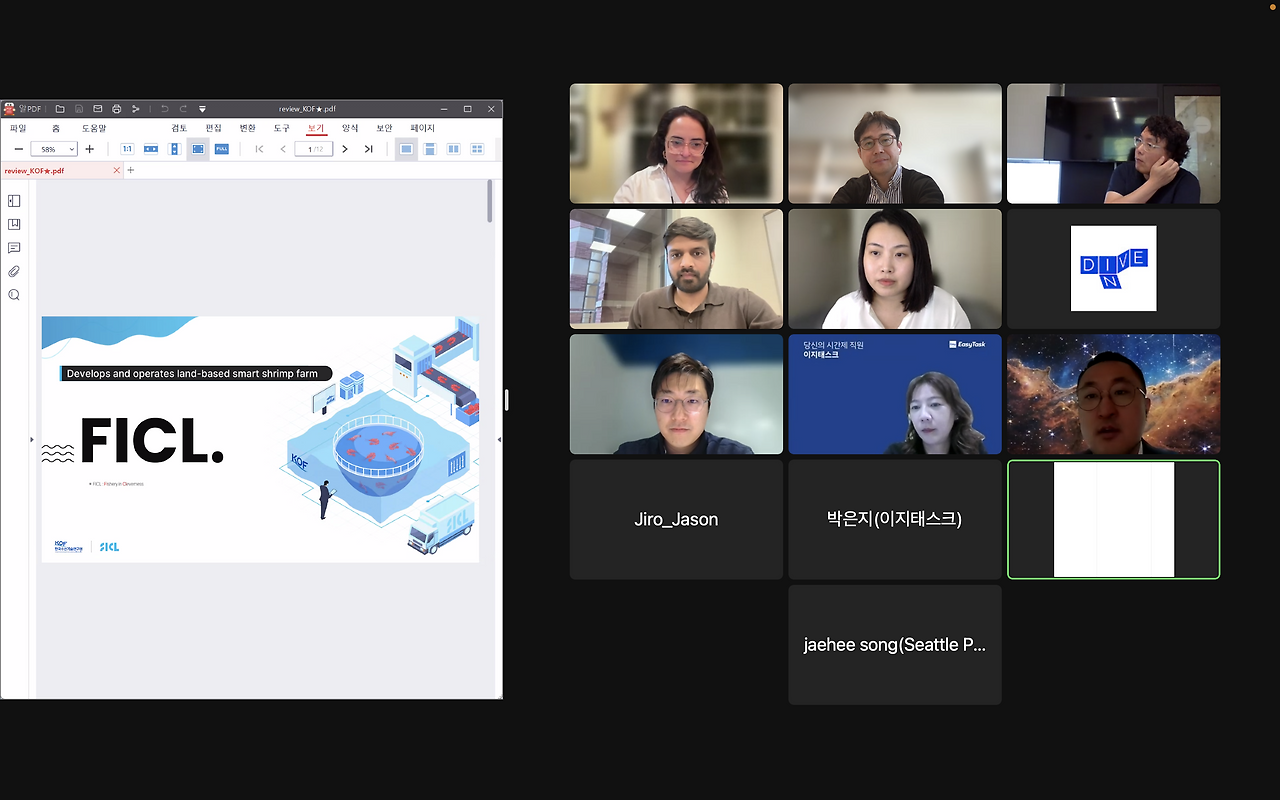This screenshot has width=1280, height=800.
Task: Toggle fit whole page view
Action: click(x=198, y=149)
